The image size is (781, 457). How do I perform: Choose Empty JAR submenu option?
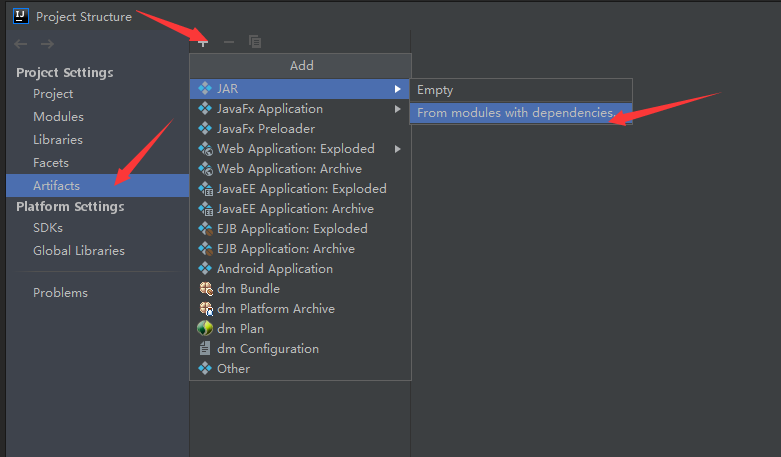pyautogui.click(x=521, y=90)
